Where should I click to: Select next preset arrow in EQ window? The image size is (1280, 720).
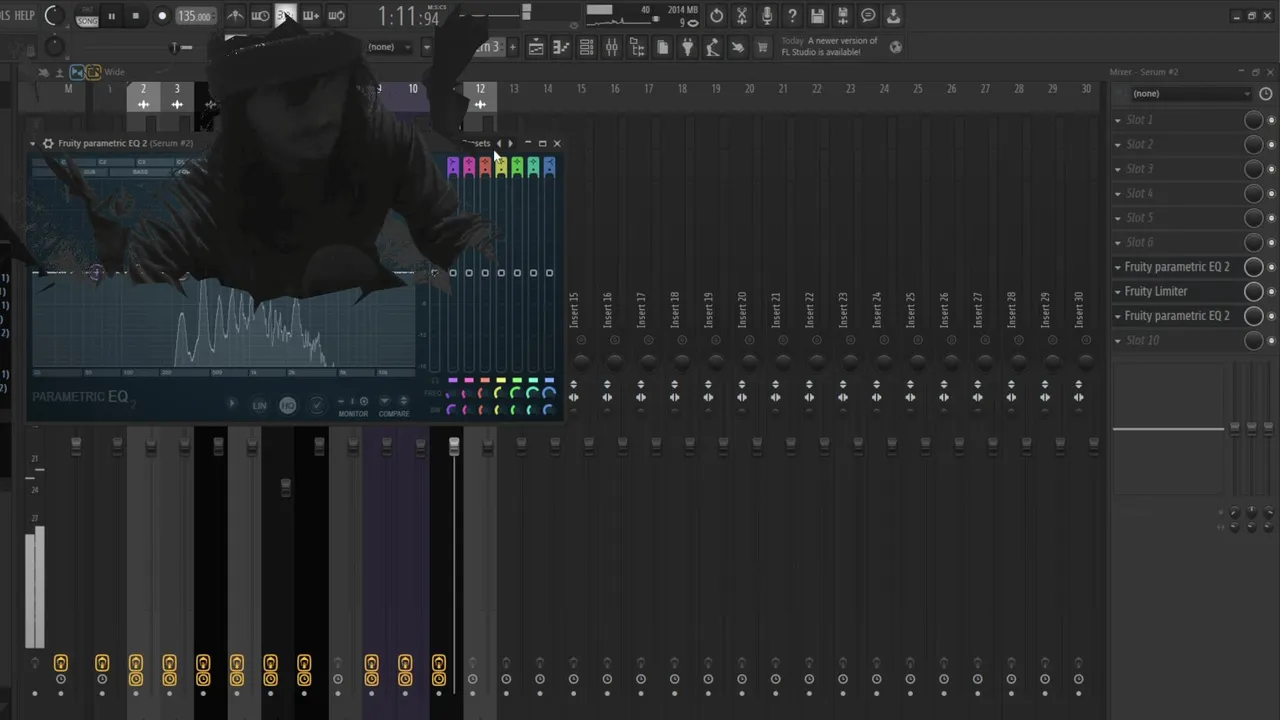(x=511, y=143)
